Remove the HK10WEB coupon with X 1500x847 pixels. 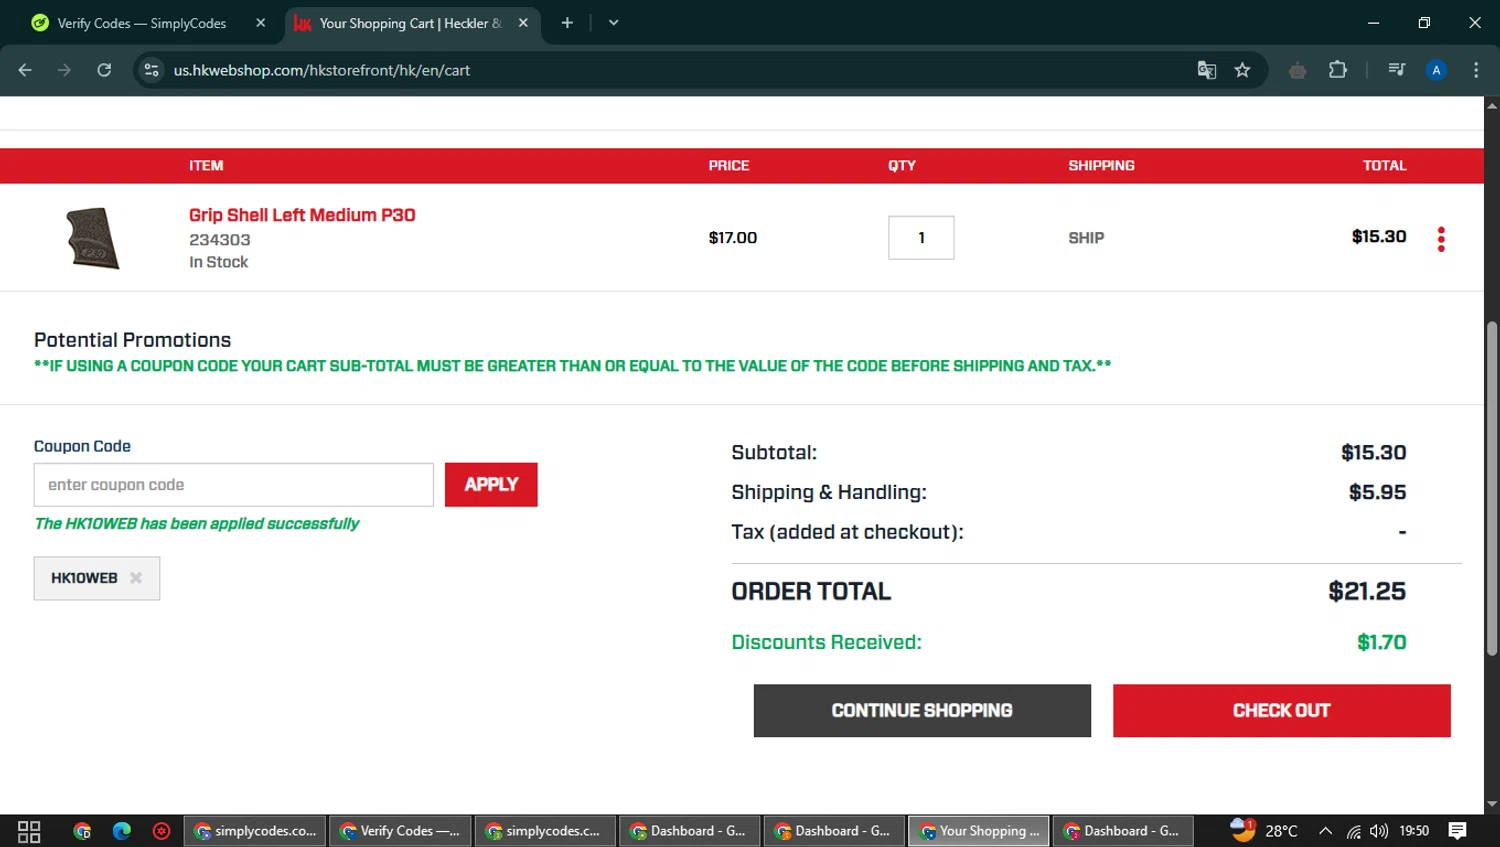136,578
